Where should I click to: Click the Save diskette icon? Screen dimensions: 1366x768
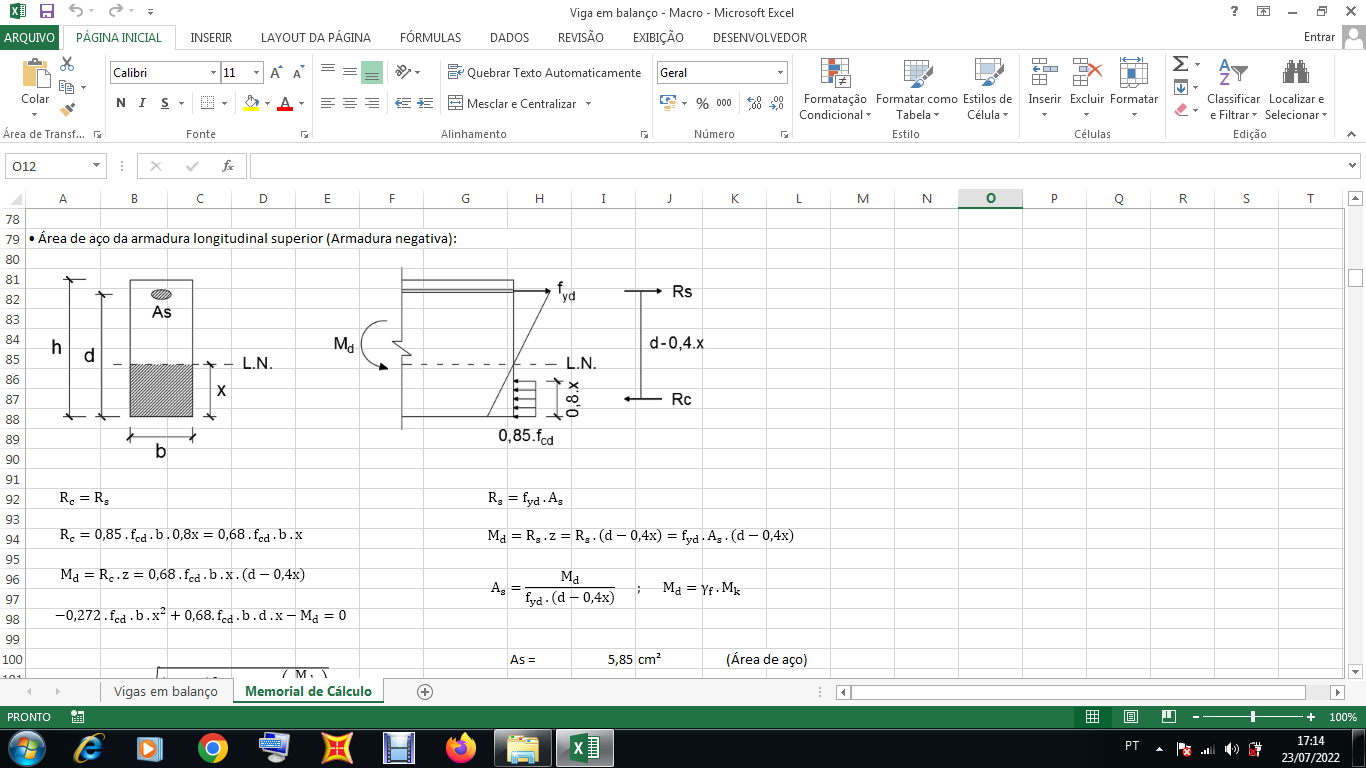(47, 11)
